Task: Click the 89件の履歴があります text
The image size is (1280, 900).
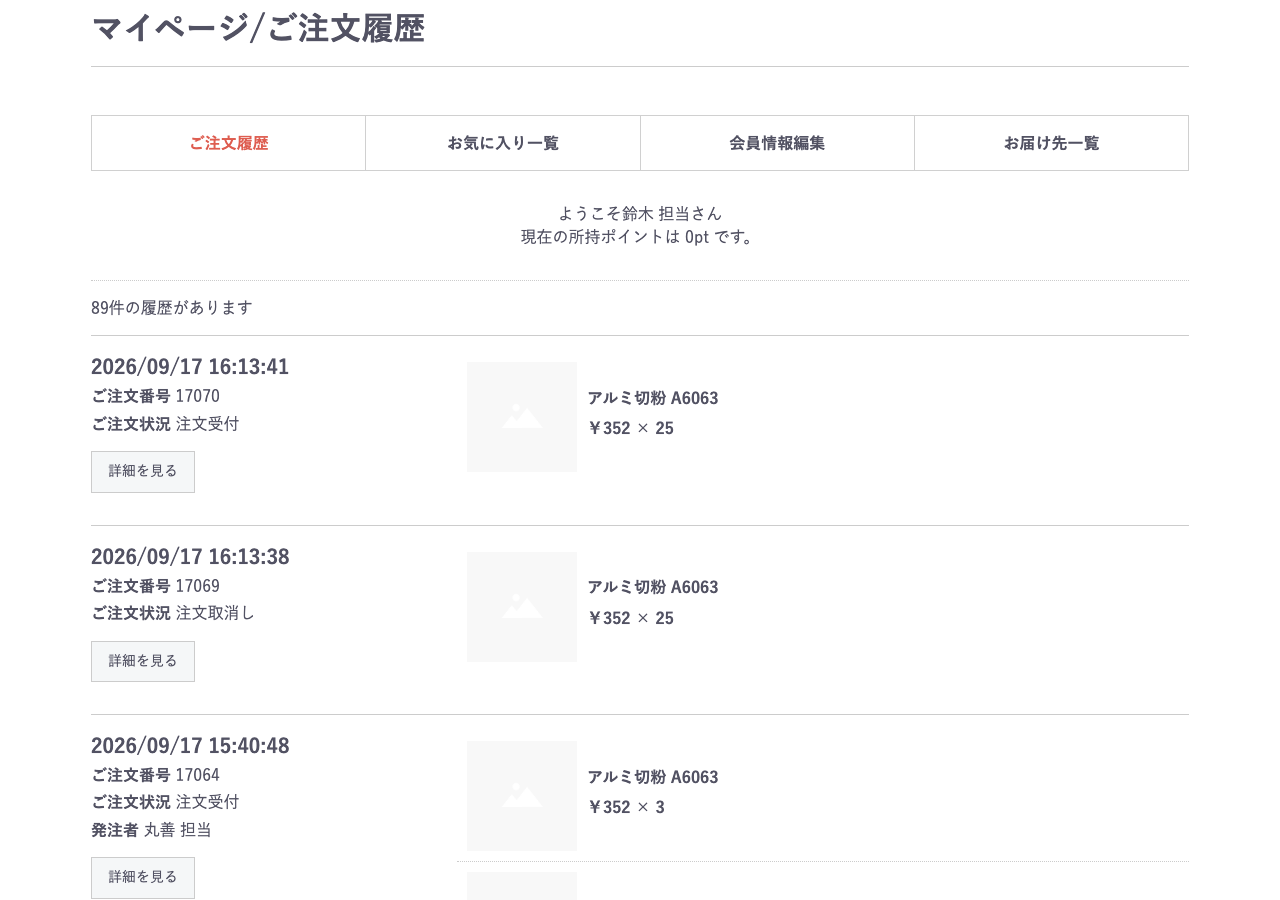Action: click(x=172, y=308)
